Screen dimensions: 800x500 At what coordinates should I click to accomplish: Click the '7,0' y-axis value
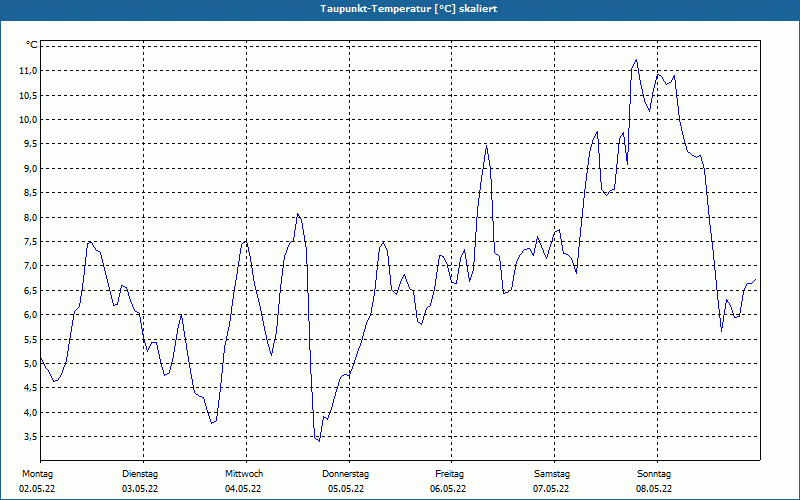click(x=31, y=266)
